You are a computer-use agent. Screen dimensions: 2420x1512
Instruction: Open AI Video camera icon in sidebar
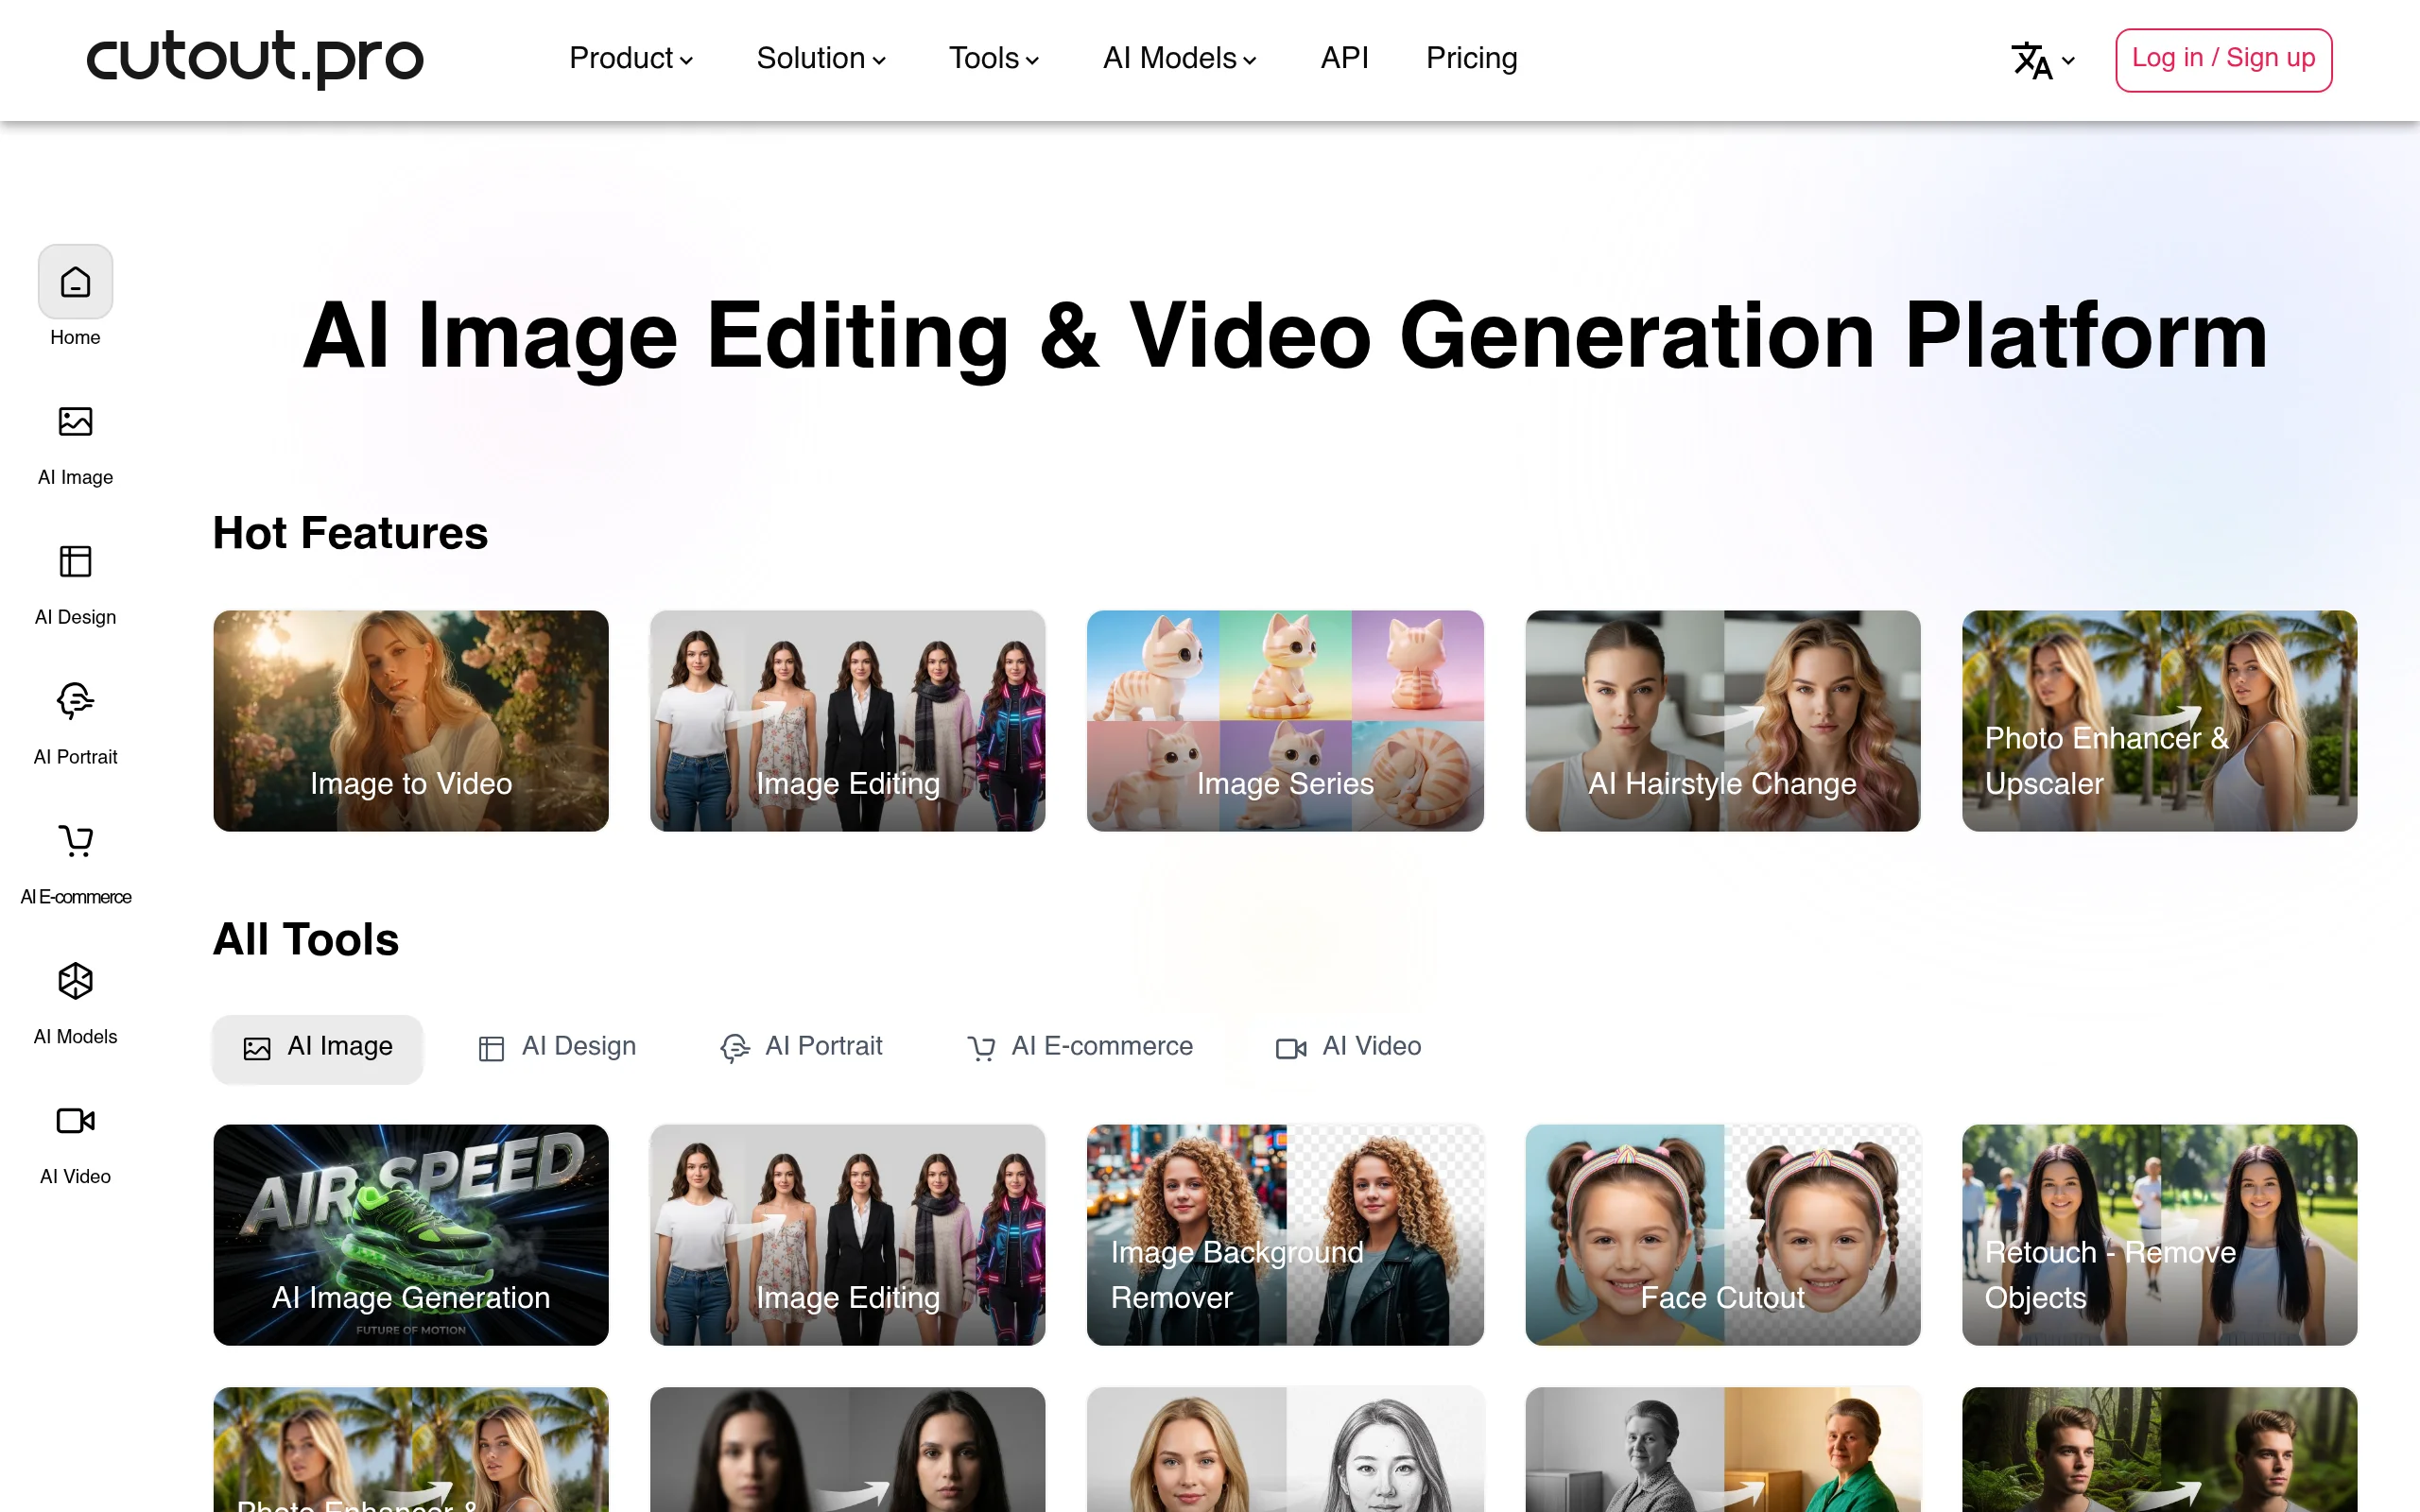(x=75, y=1121)
